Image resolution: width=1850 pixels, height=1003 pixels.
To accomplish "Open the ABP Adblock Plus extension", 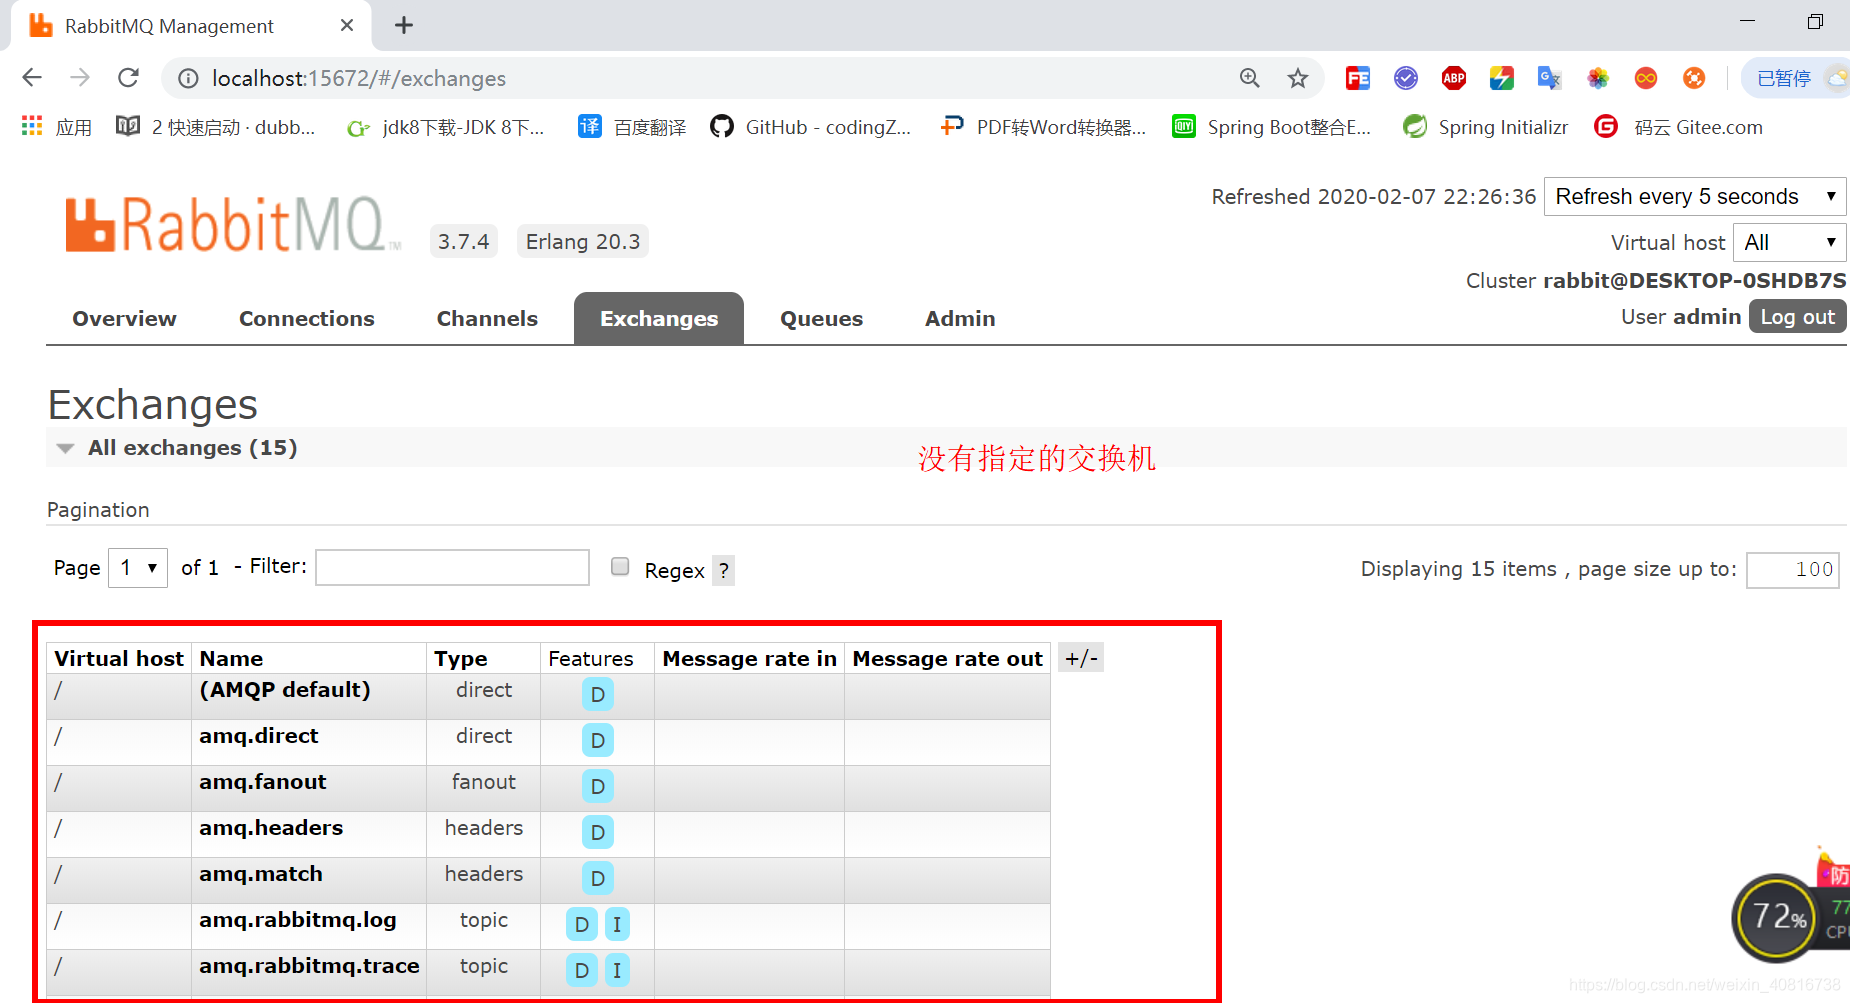I will point(1454,78).
